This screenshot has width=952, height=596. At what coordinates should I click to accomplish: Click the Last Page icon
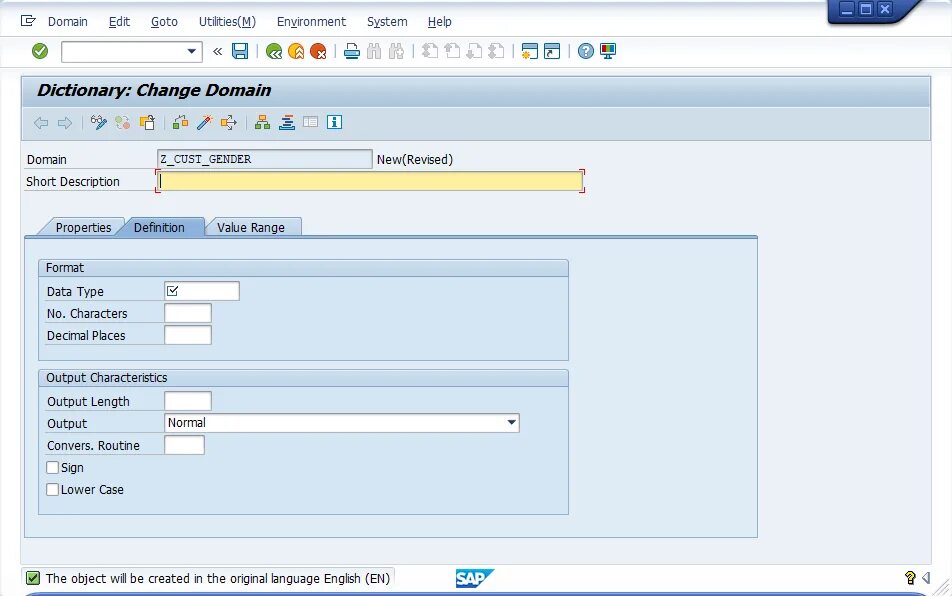point(496,52)
